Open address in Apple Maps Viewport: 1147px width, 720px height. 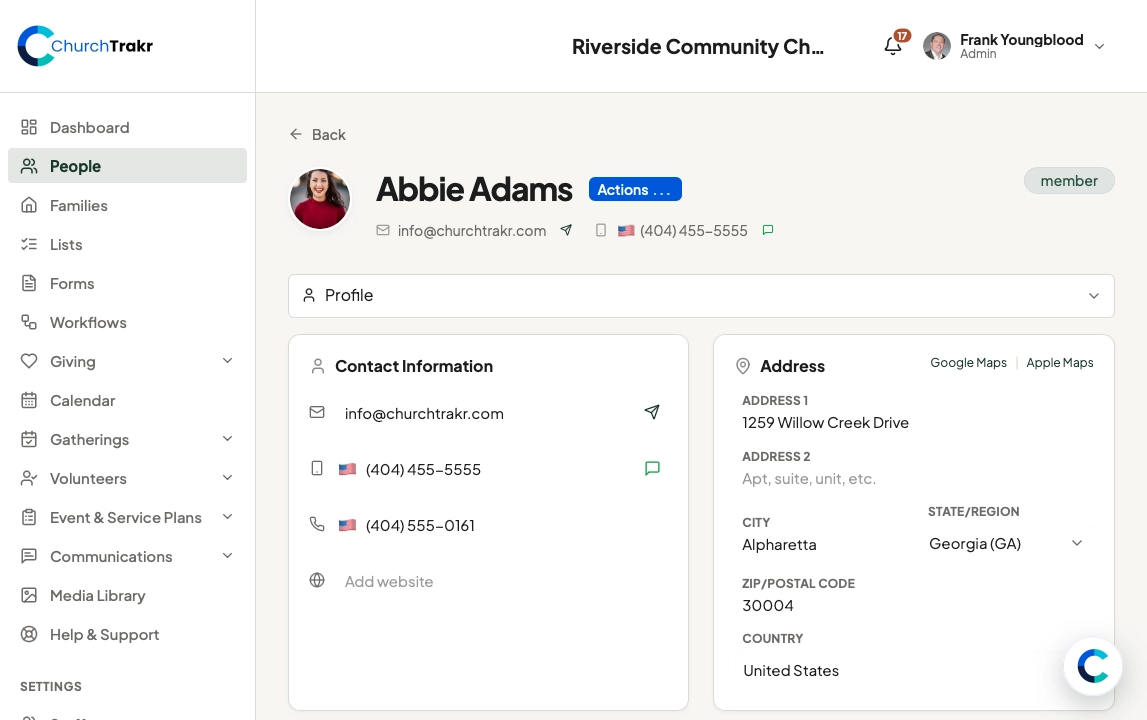(1059, 363)
